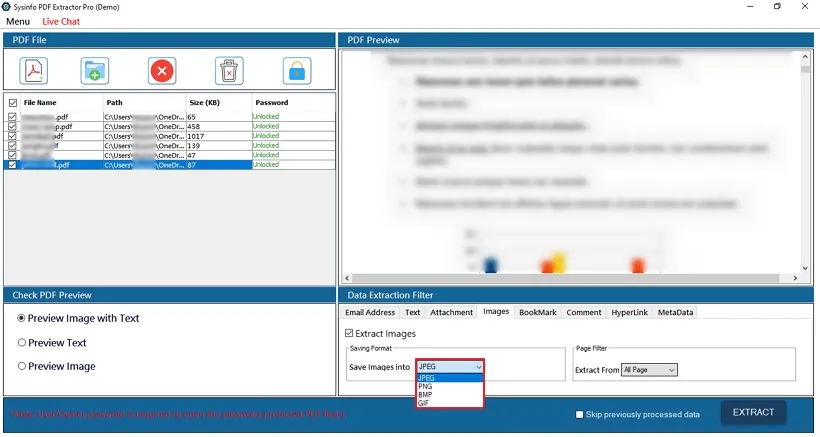
Task: Open the Menu menu
Action: click(x=18, y=21)
